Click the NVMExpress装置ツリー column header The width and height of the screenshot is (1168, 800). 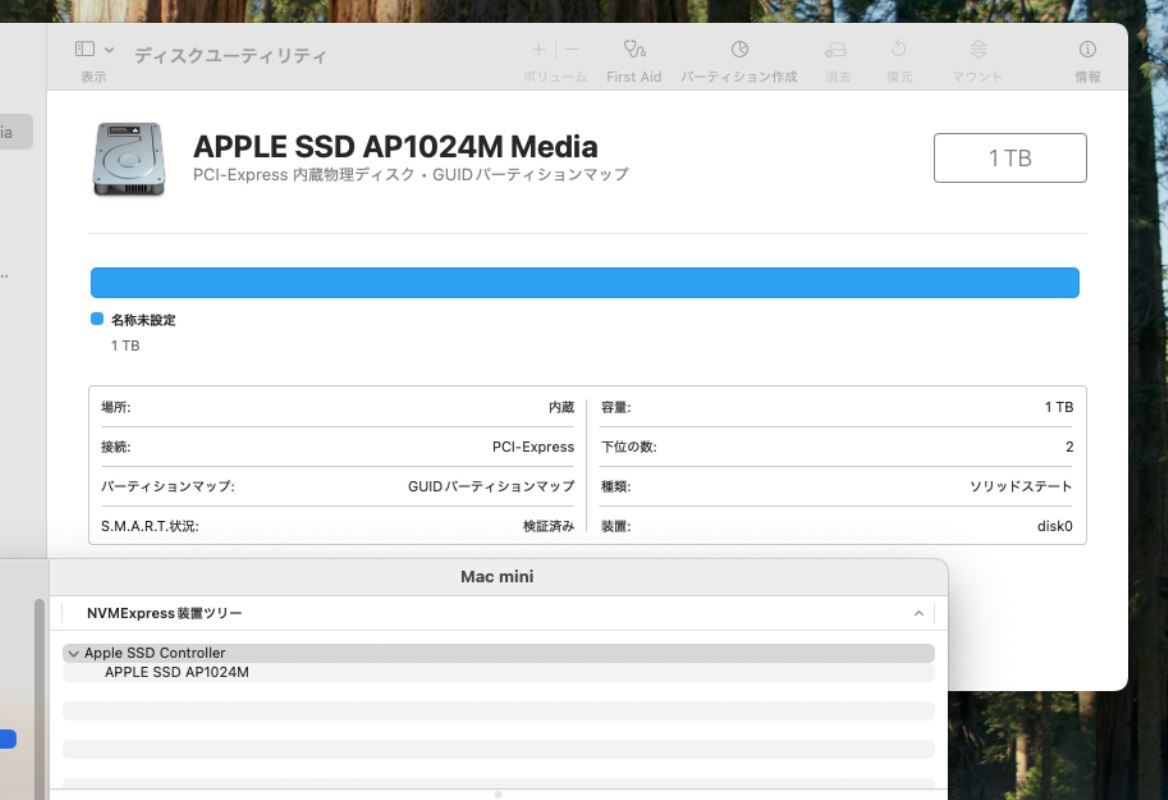tap(165, 613)
